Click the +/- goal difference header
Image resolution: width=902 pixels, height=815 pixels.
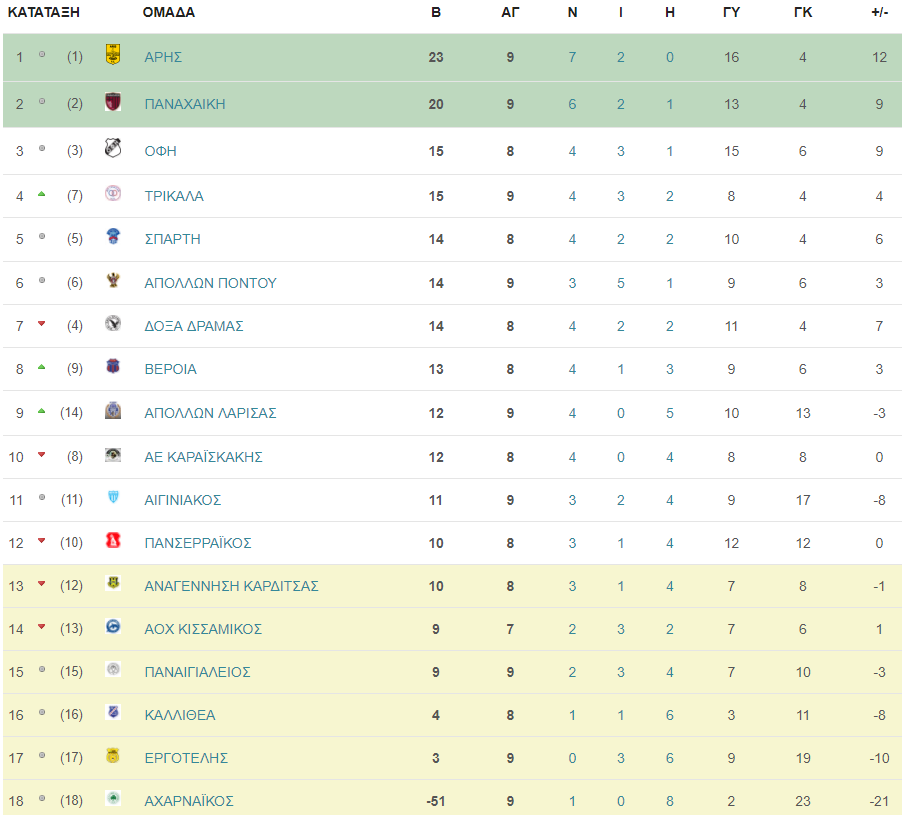880,12
